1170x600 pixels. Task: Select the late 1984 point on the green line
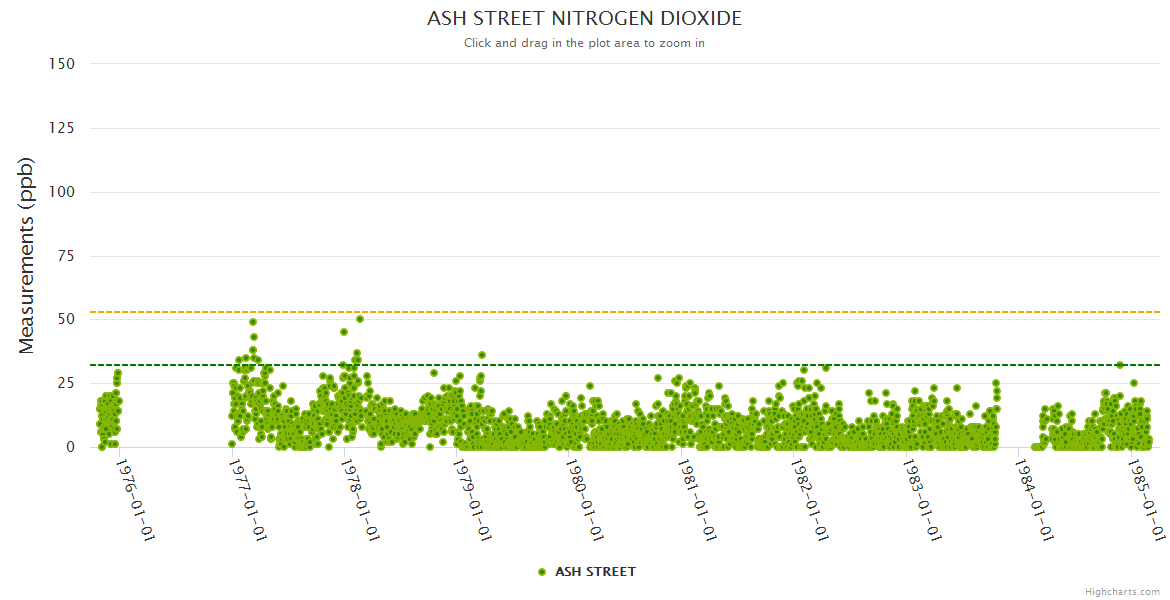tap(1120, 365)
